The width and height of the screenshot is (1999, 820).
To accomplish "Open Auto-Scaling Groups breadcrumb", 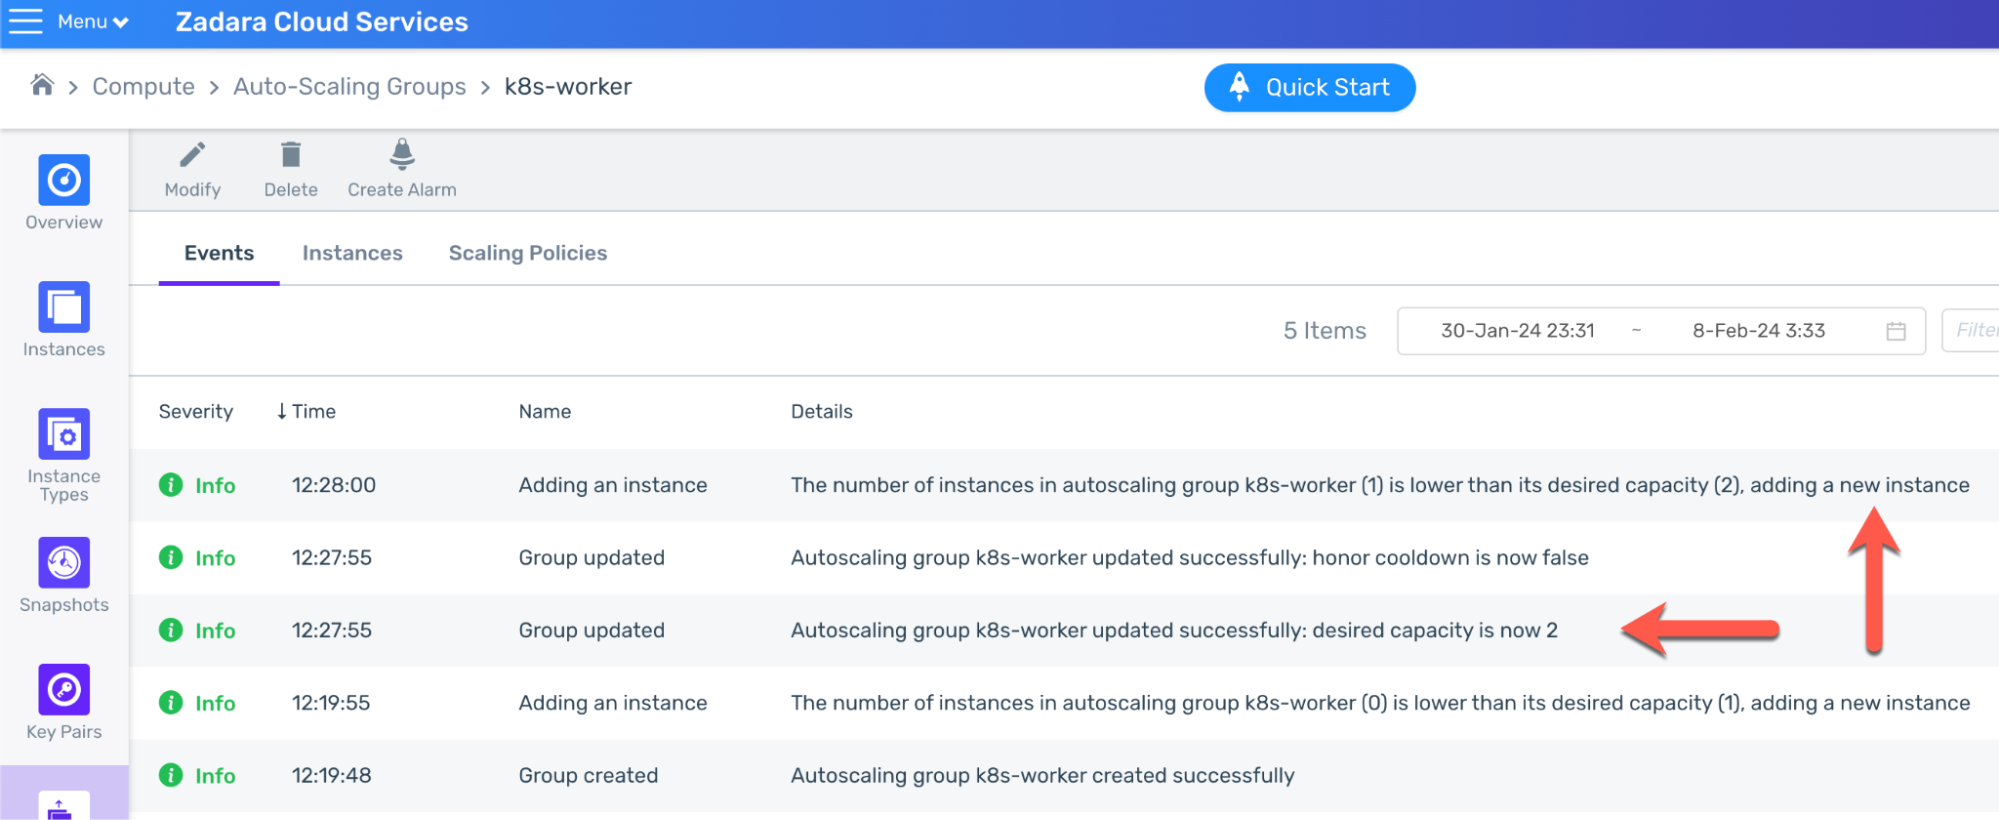I will (349, 87).
